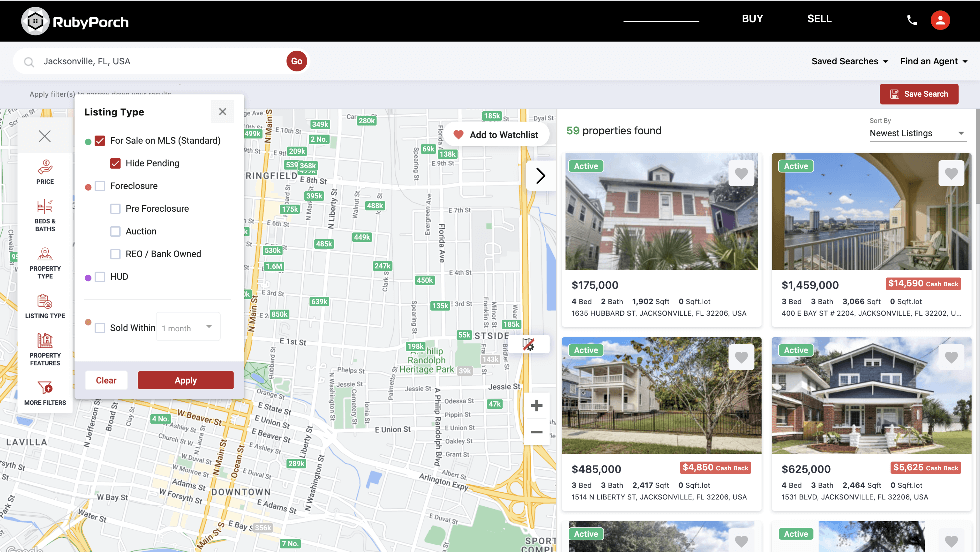Click the 135k map price marker

(x=440, y=306)
